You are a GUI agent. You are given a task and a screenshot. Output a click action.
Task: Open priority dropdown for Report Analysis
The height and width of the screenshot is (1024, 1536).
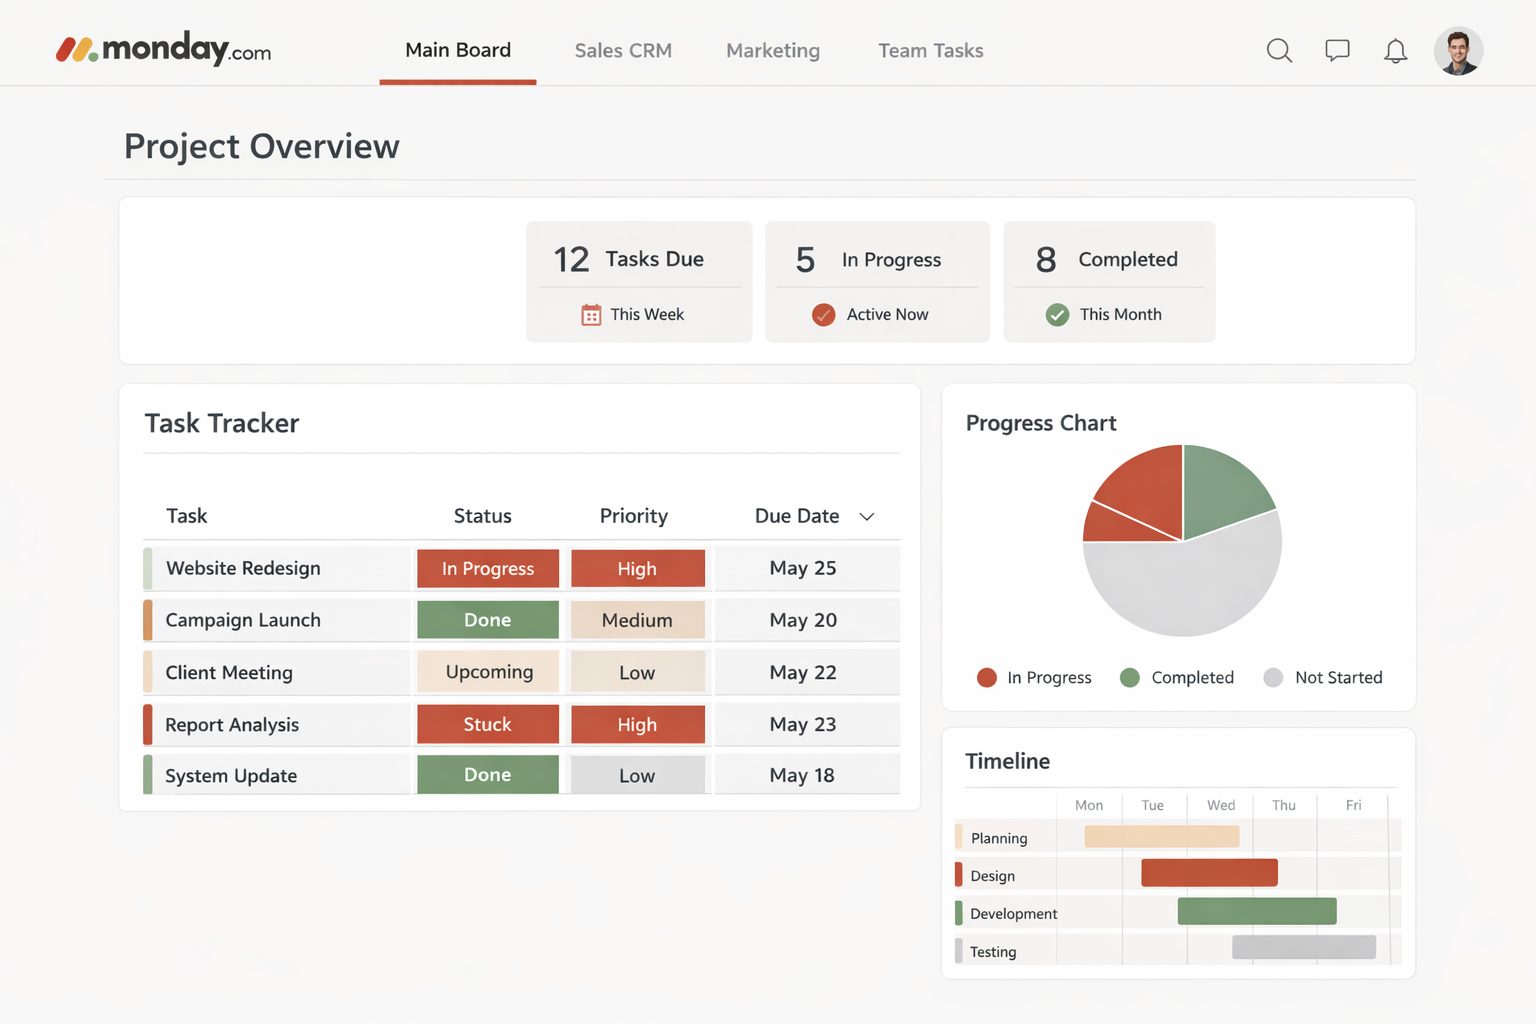(638, 724)
